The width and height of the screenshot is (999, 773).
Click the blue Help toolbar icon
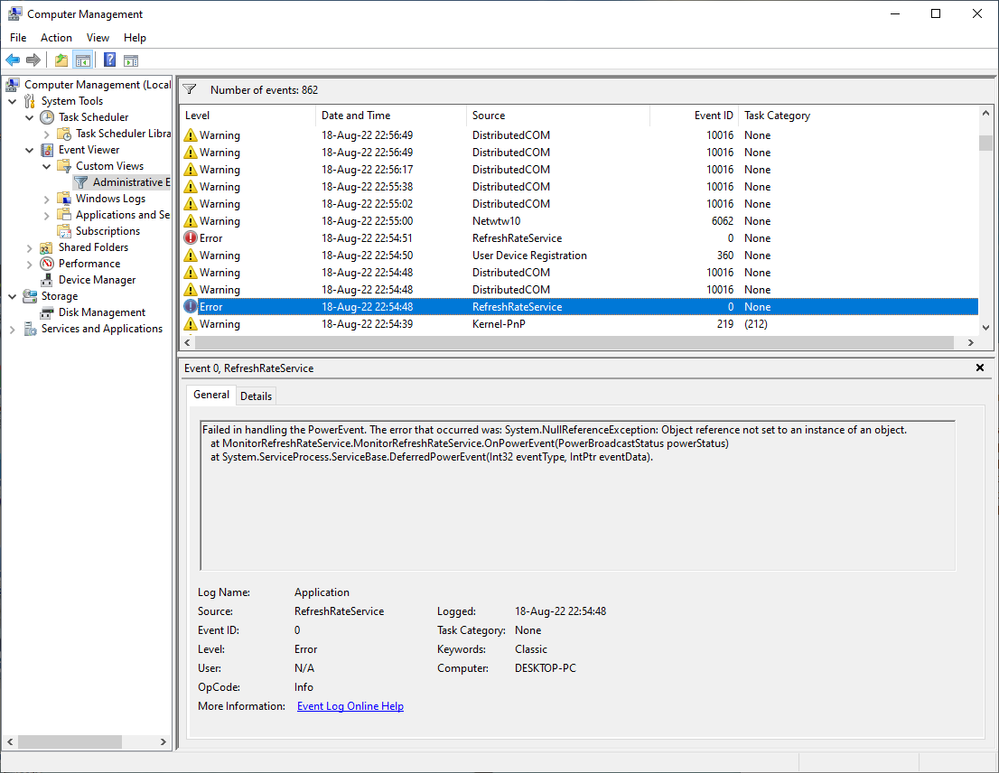tap(110, 60)
